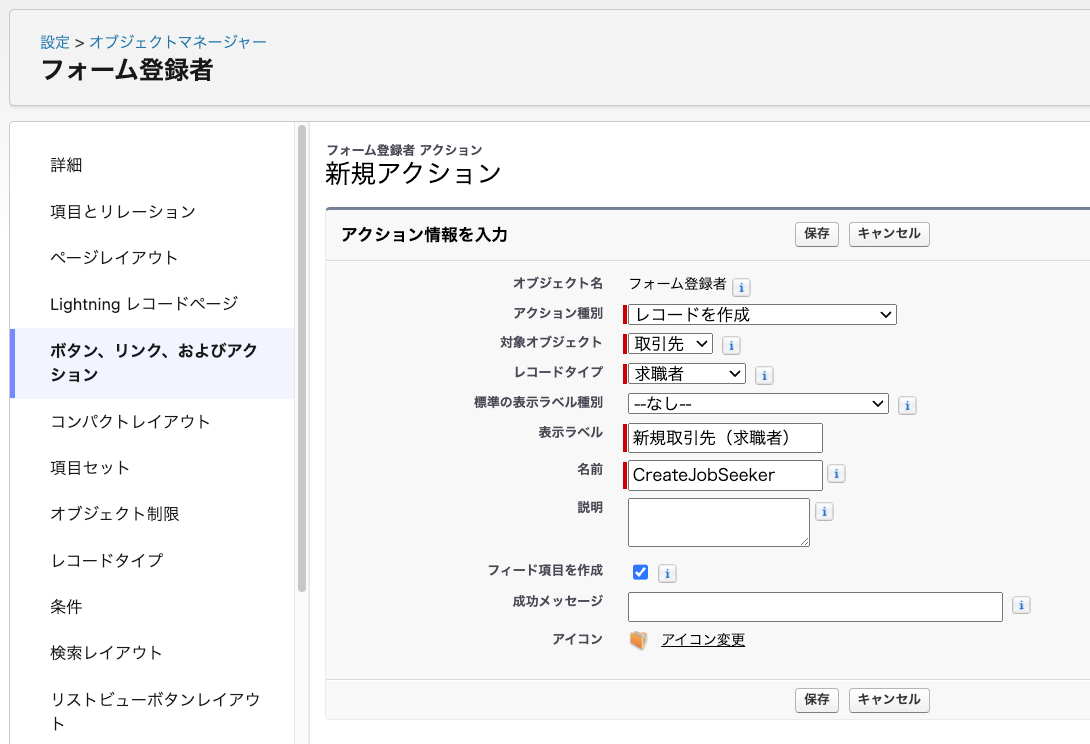
Task: Click the 保存 button
Action: point(817,234)
